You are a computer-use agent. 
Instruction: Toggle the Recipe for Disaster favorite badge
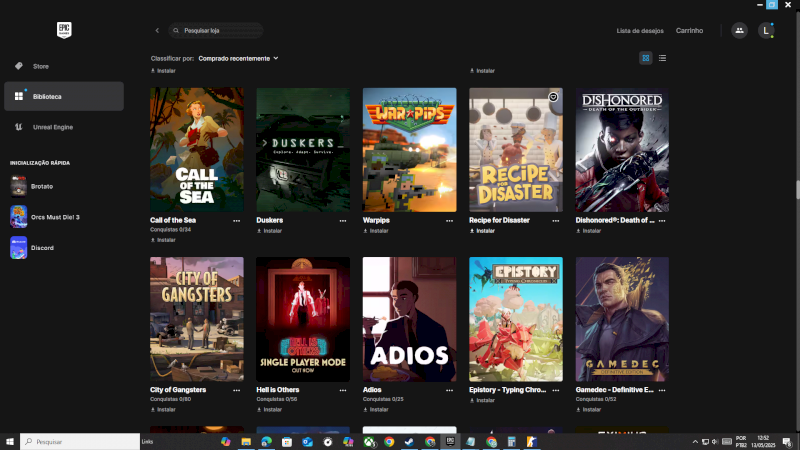pos(553,96)
